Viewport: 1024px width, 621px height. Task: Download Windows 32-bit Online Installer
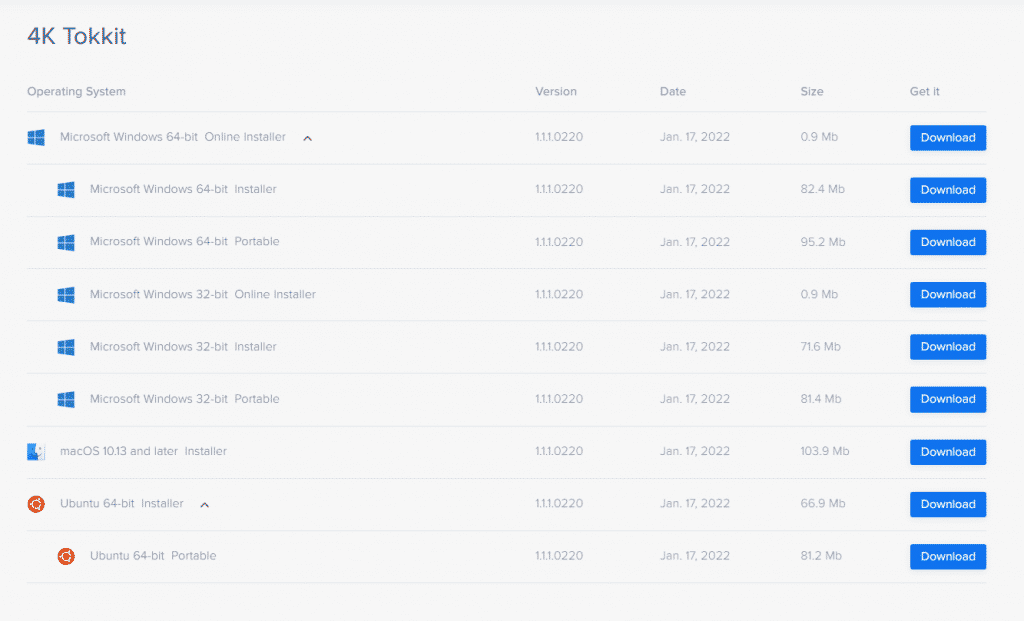click(948, 295)
